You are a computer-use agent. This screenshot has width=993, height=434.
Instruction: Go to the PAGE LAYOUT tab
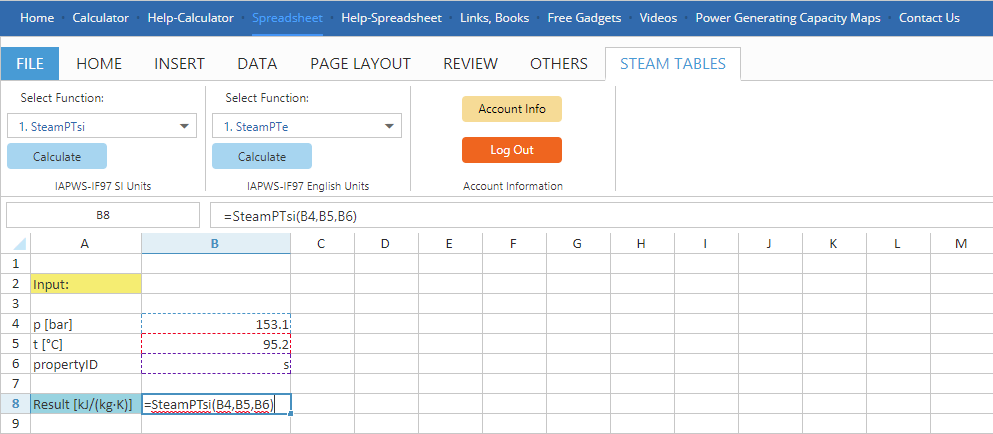pyautogui.click(x=360, y=63)
